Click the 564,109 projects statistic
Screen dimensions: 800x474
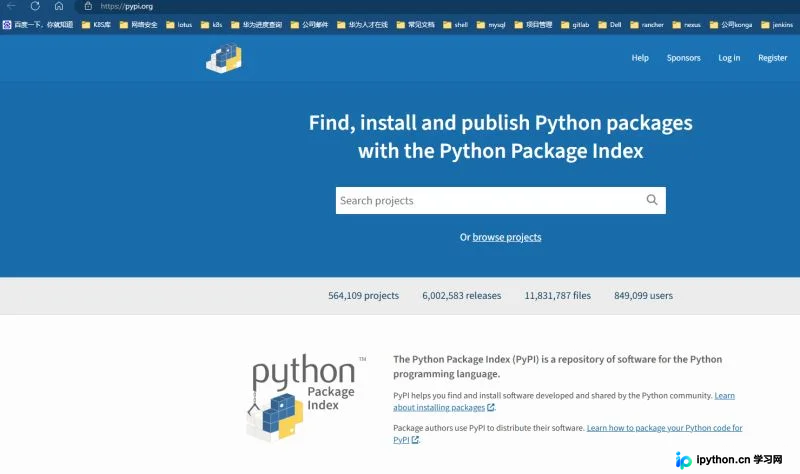(x=363, y=295)
